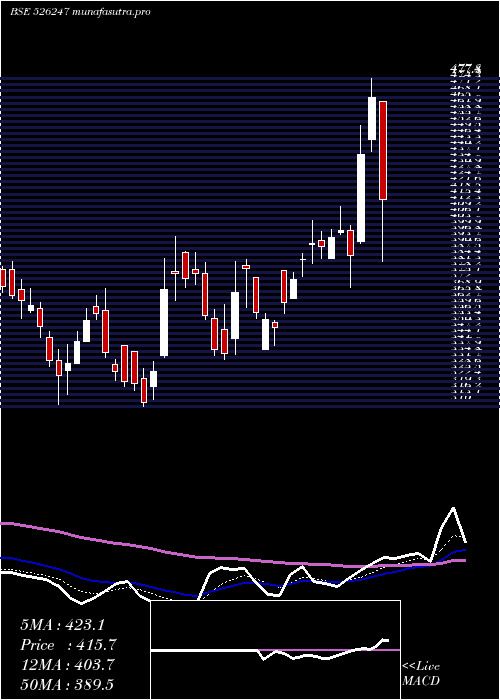This screenshot has height=700, width=500.
Task: Click the <<Live MACD label
Action: 421,674
